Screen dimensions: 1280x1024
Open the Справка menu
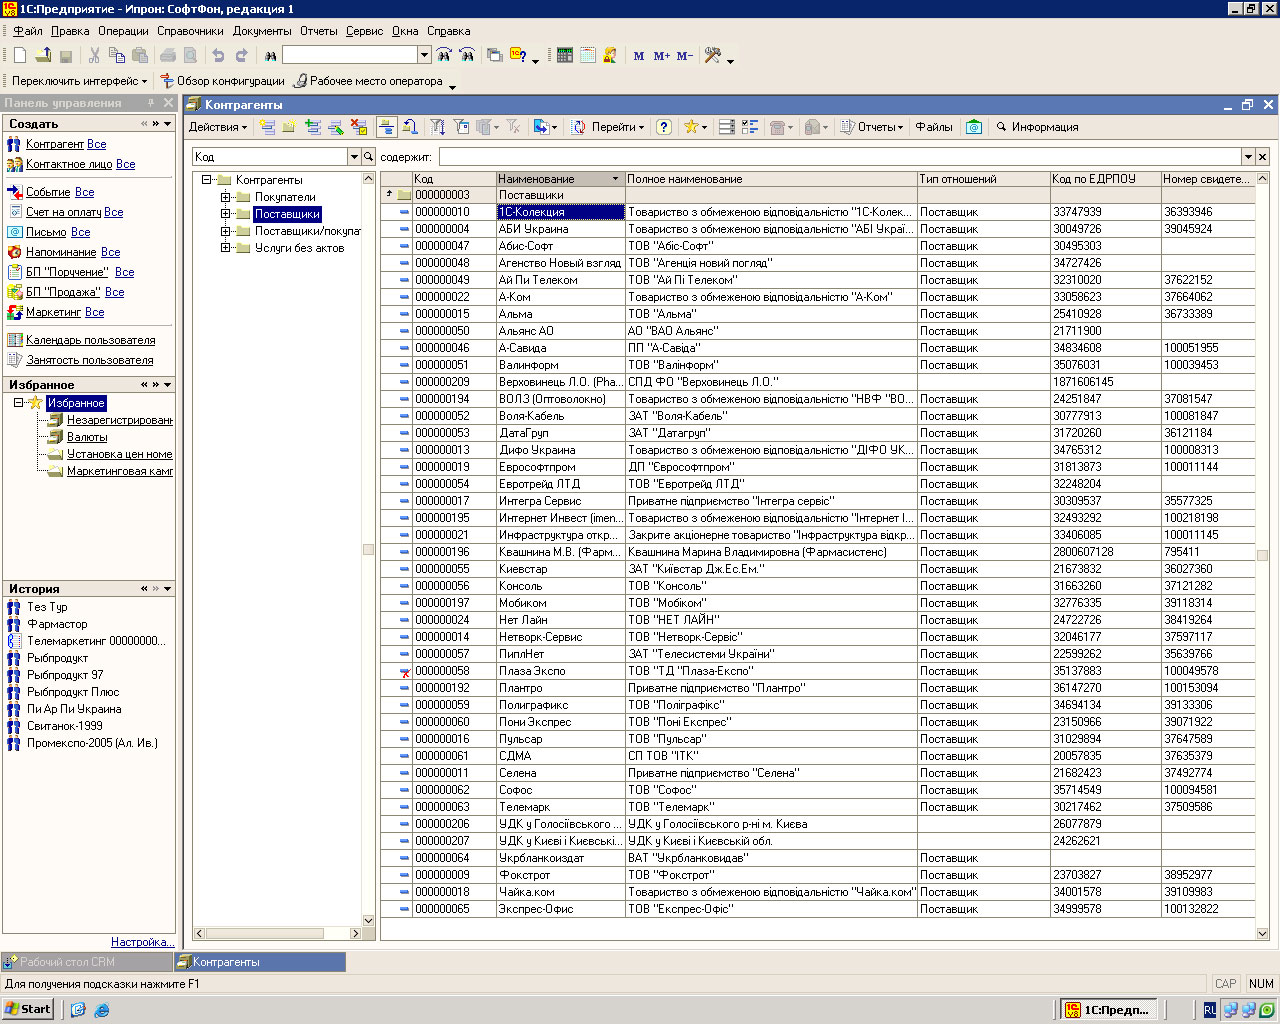[448, 31]
